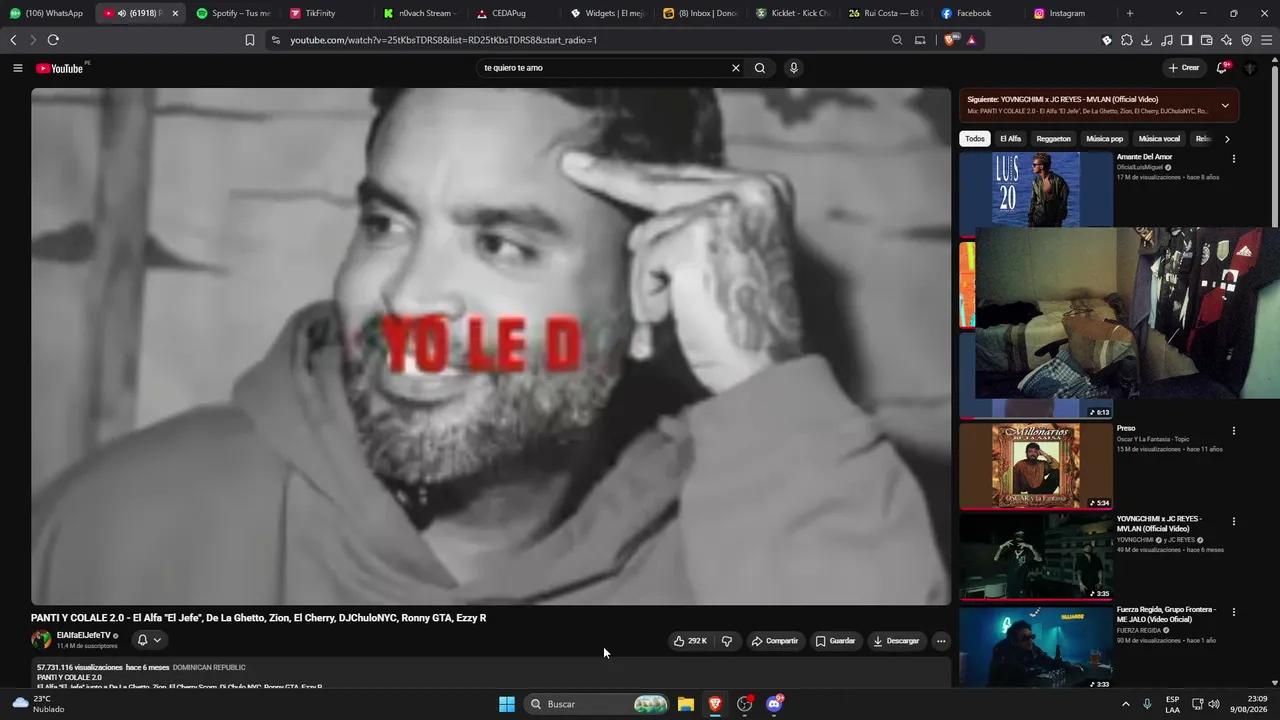Open options for the MVLAN video
The height and width of the screenshot is (720, 1280).
(1233, 521)
